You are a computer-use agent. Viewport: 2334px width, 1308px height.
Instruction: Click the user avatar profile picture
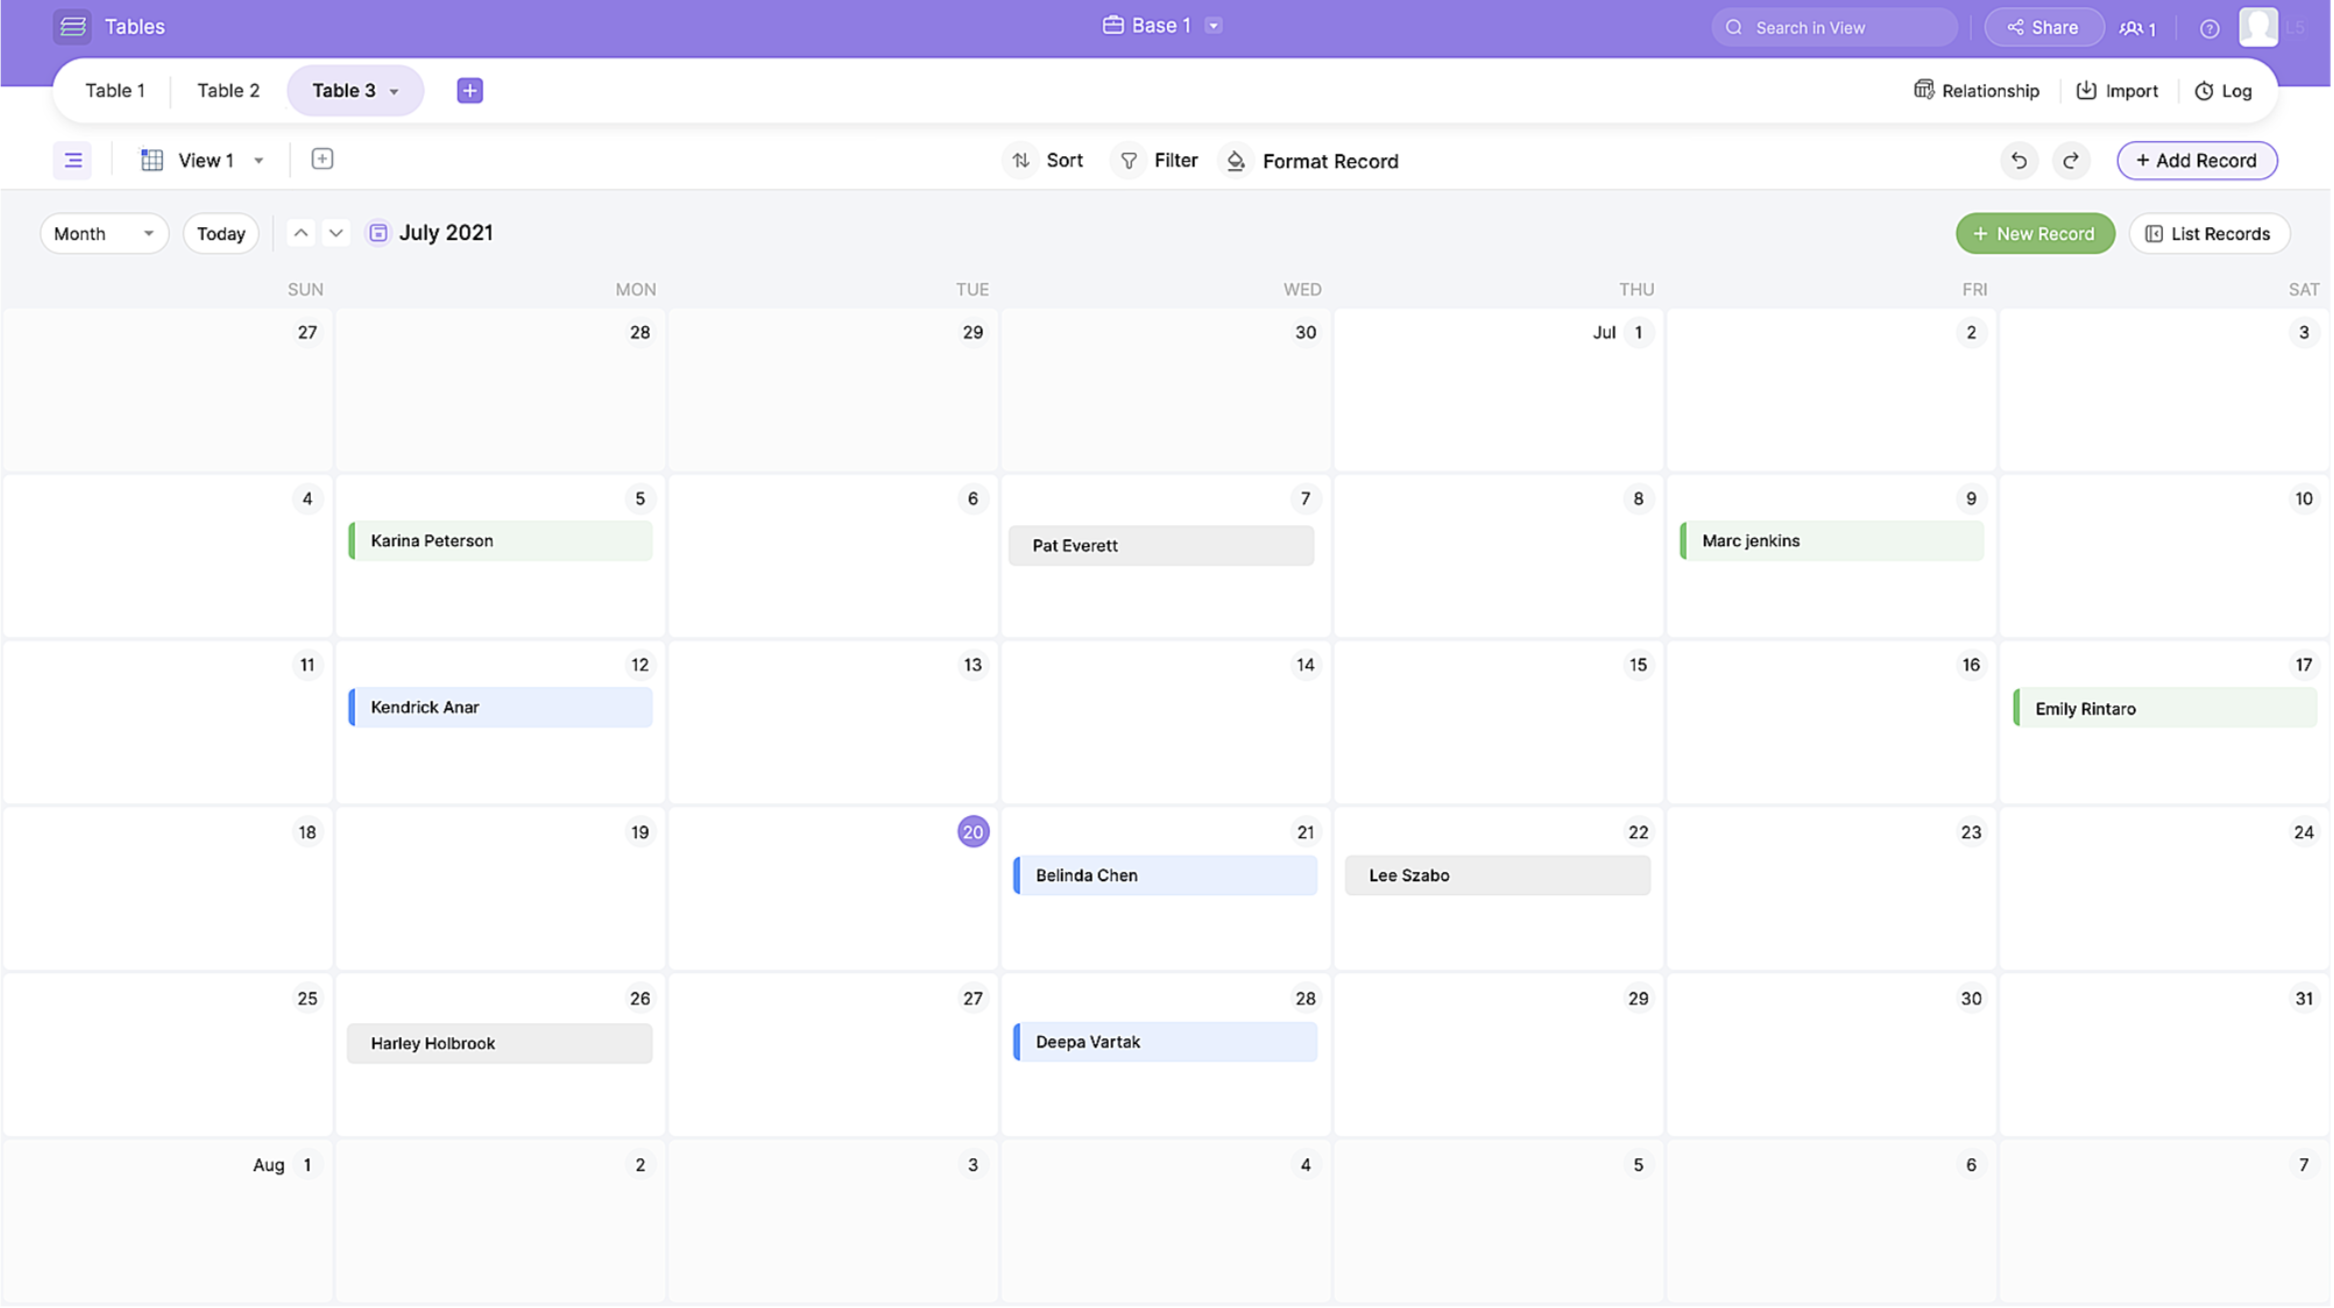click(x=2258, y=27)
